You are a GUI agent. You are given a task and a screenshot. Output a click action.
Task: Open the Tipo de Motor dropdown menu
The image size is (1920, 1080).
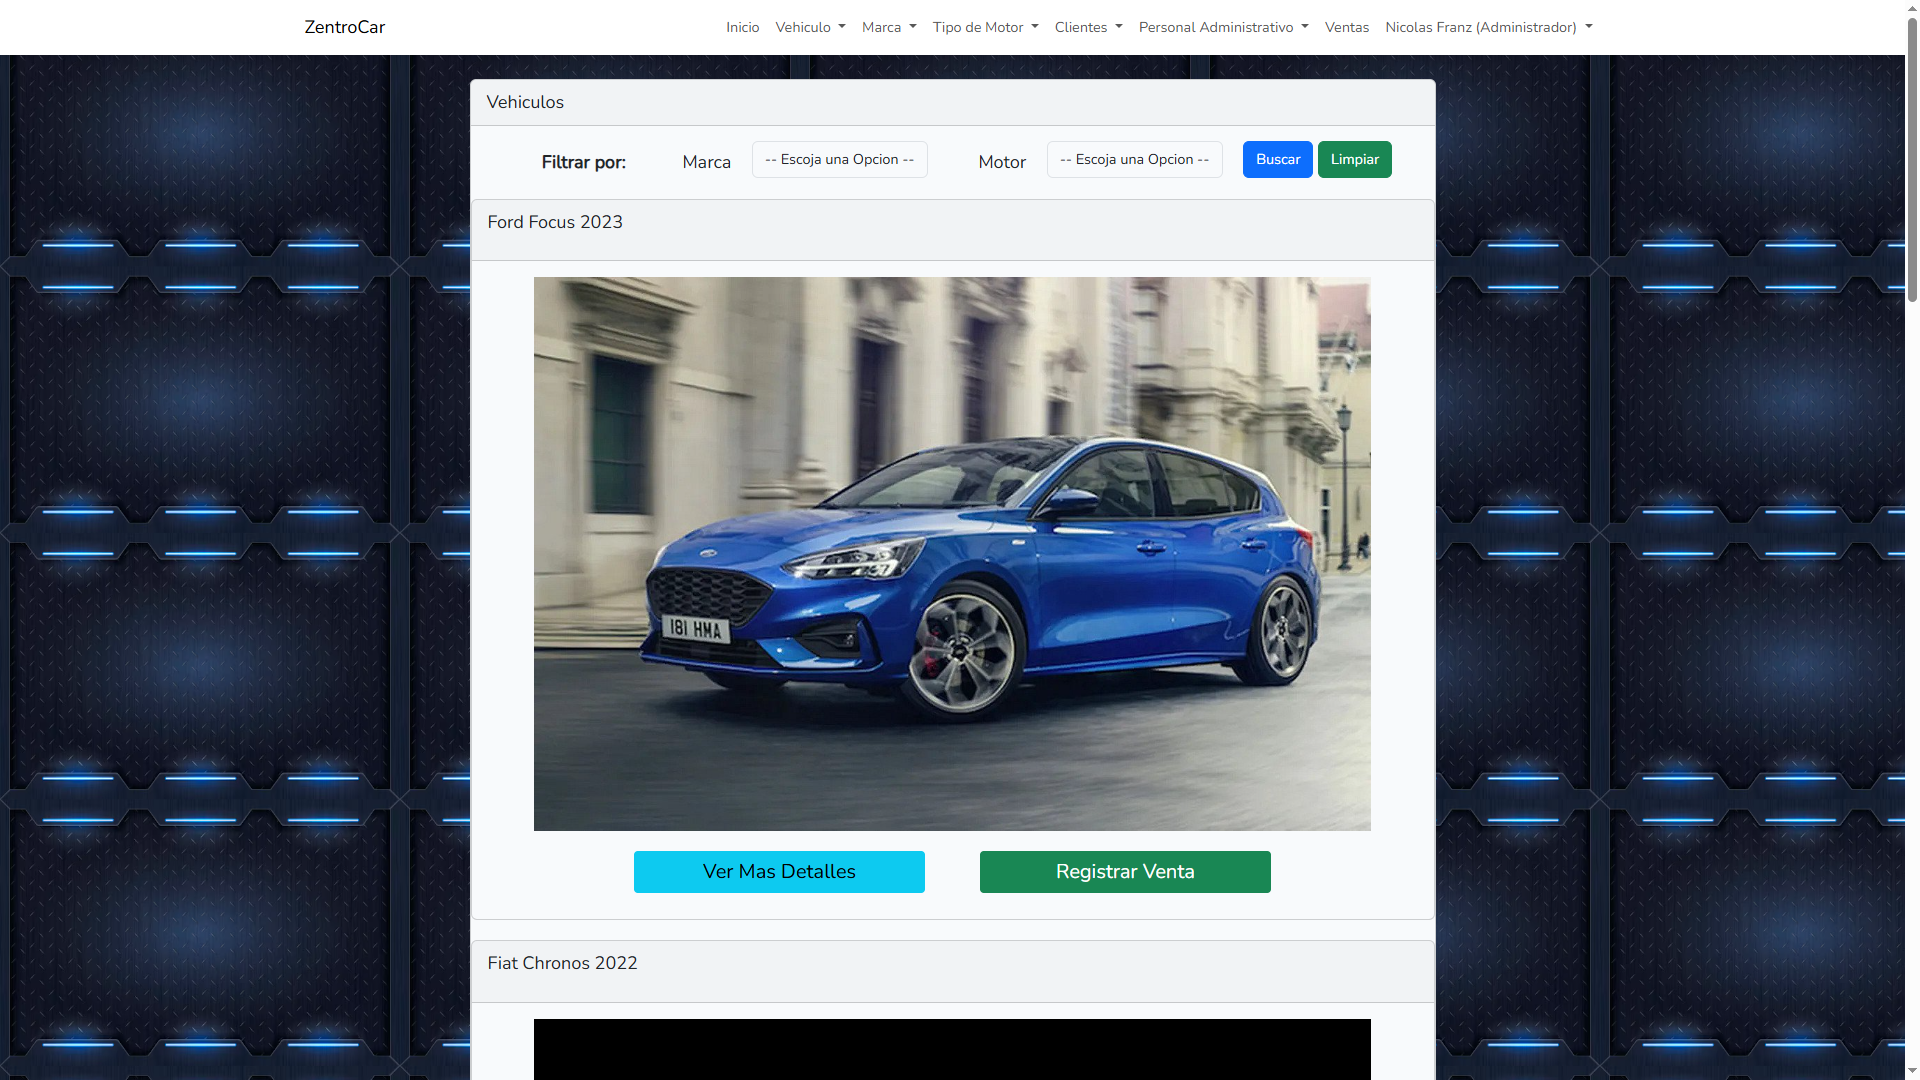[x=985, y=27]
